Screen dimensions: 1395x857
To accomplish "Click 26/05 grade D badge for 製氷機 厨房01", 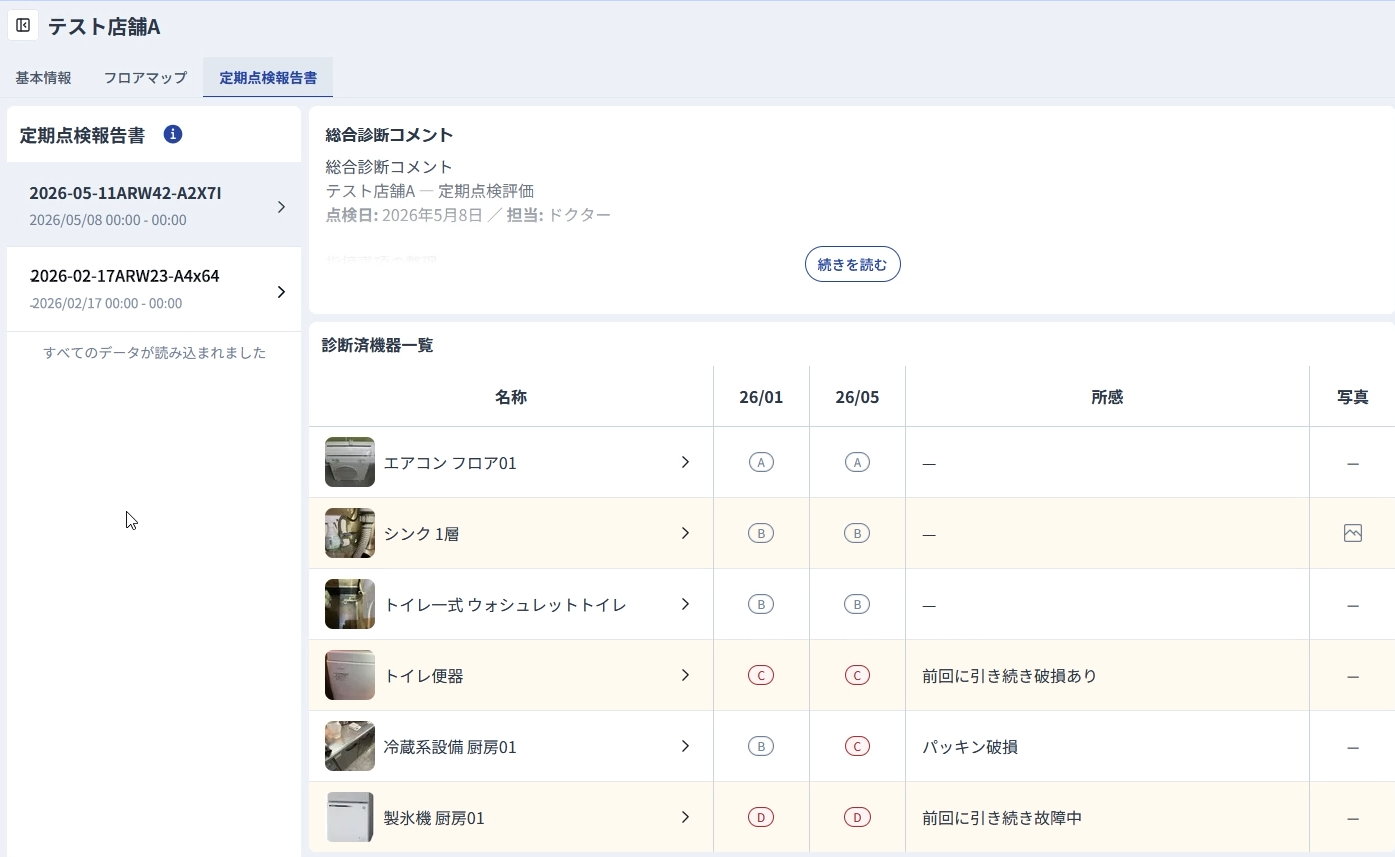I will (x=857, y=817).
